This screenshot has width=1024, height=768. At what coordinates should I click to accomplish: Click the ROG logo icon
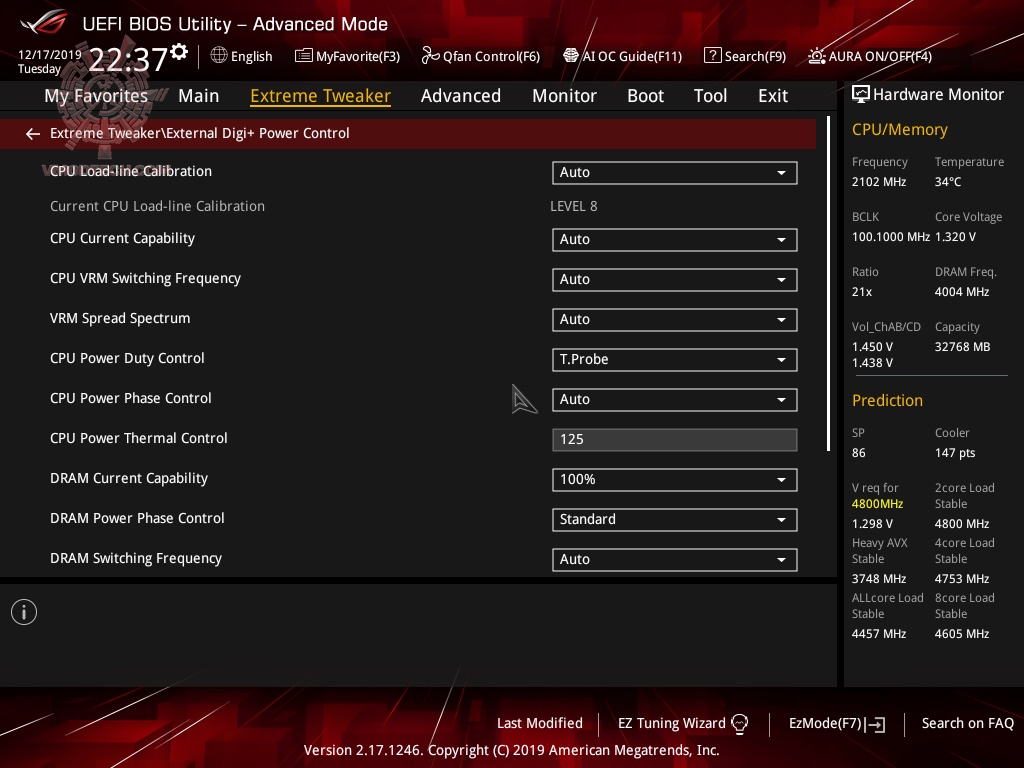click(44, 22)
